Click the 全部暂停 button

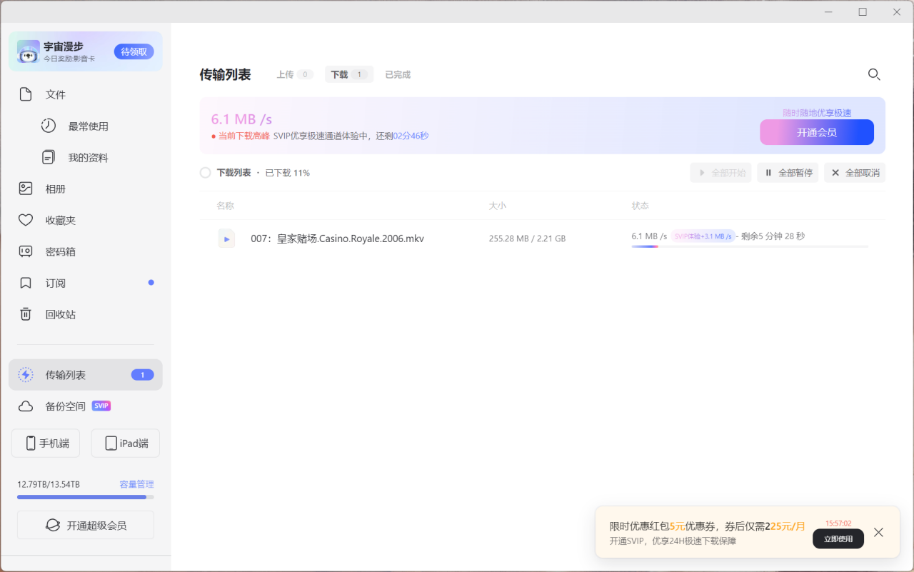click(788, 173)
